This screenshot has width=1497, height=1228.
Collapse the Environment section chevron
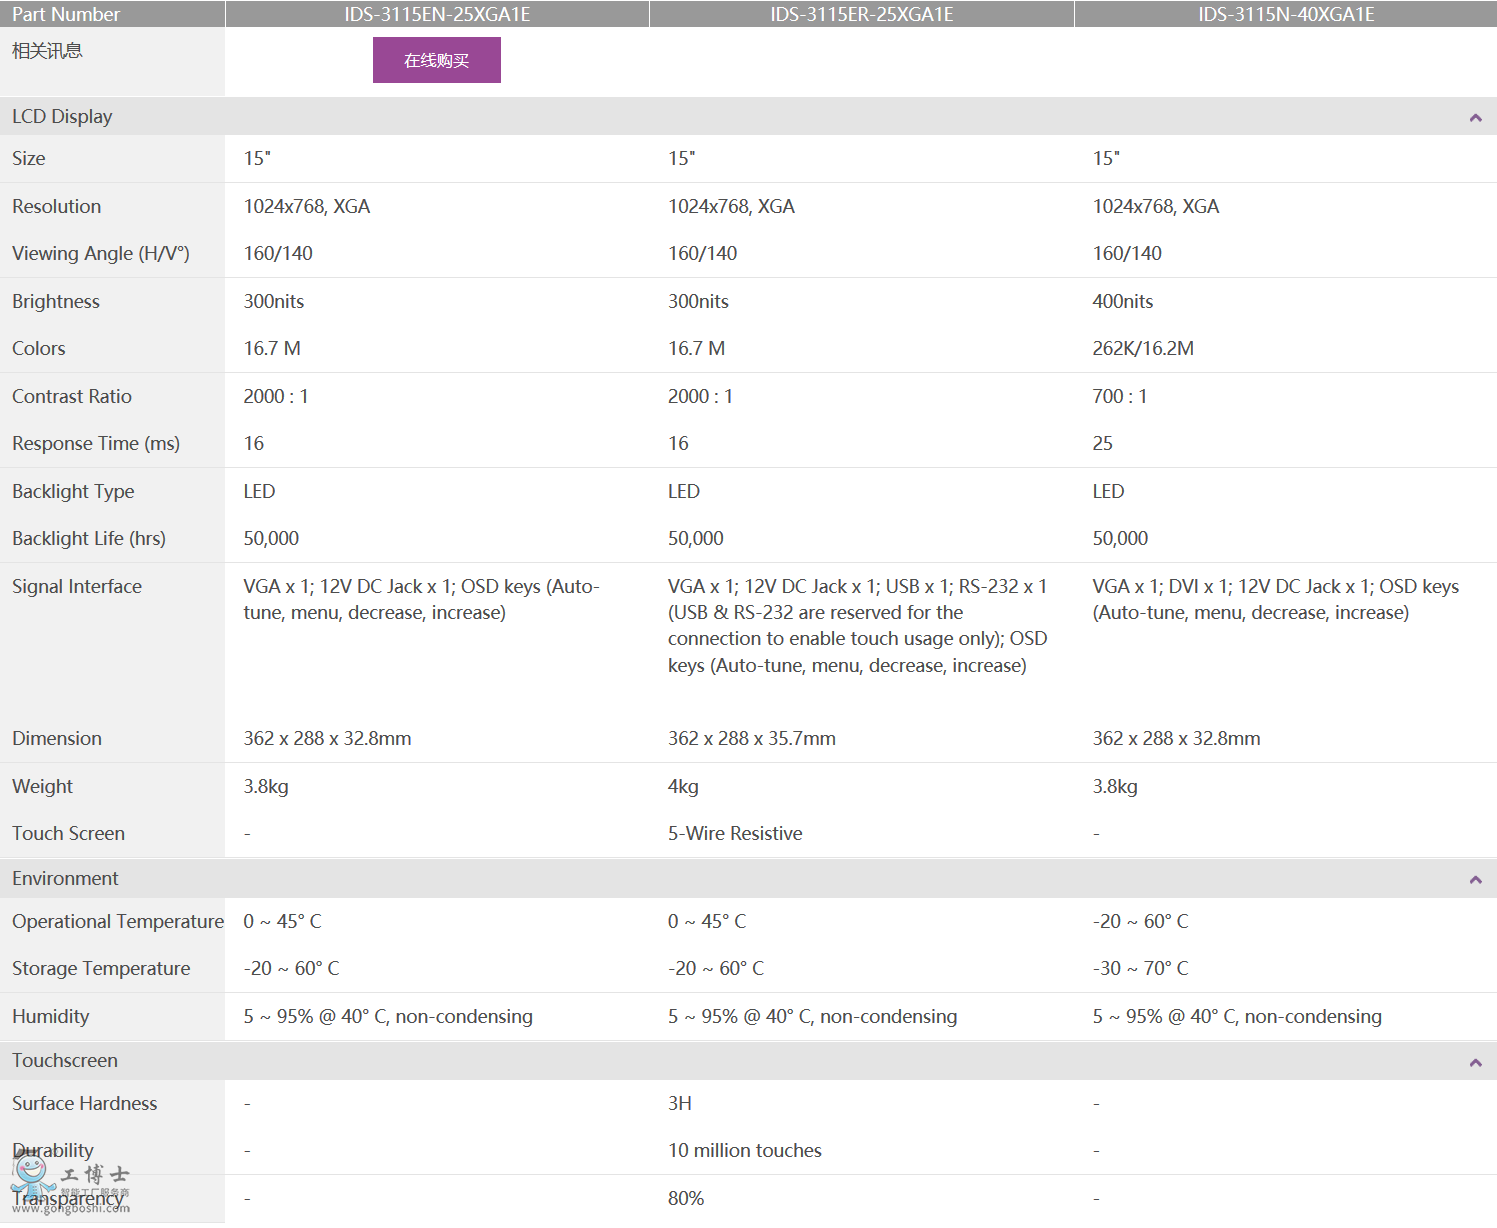pyautogui.click(x=1475, y=880)
